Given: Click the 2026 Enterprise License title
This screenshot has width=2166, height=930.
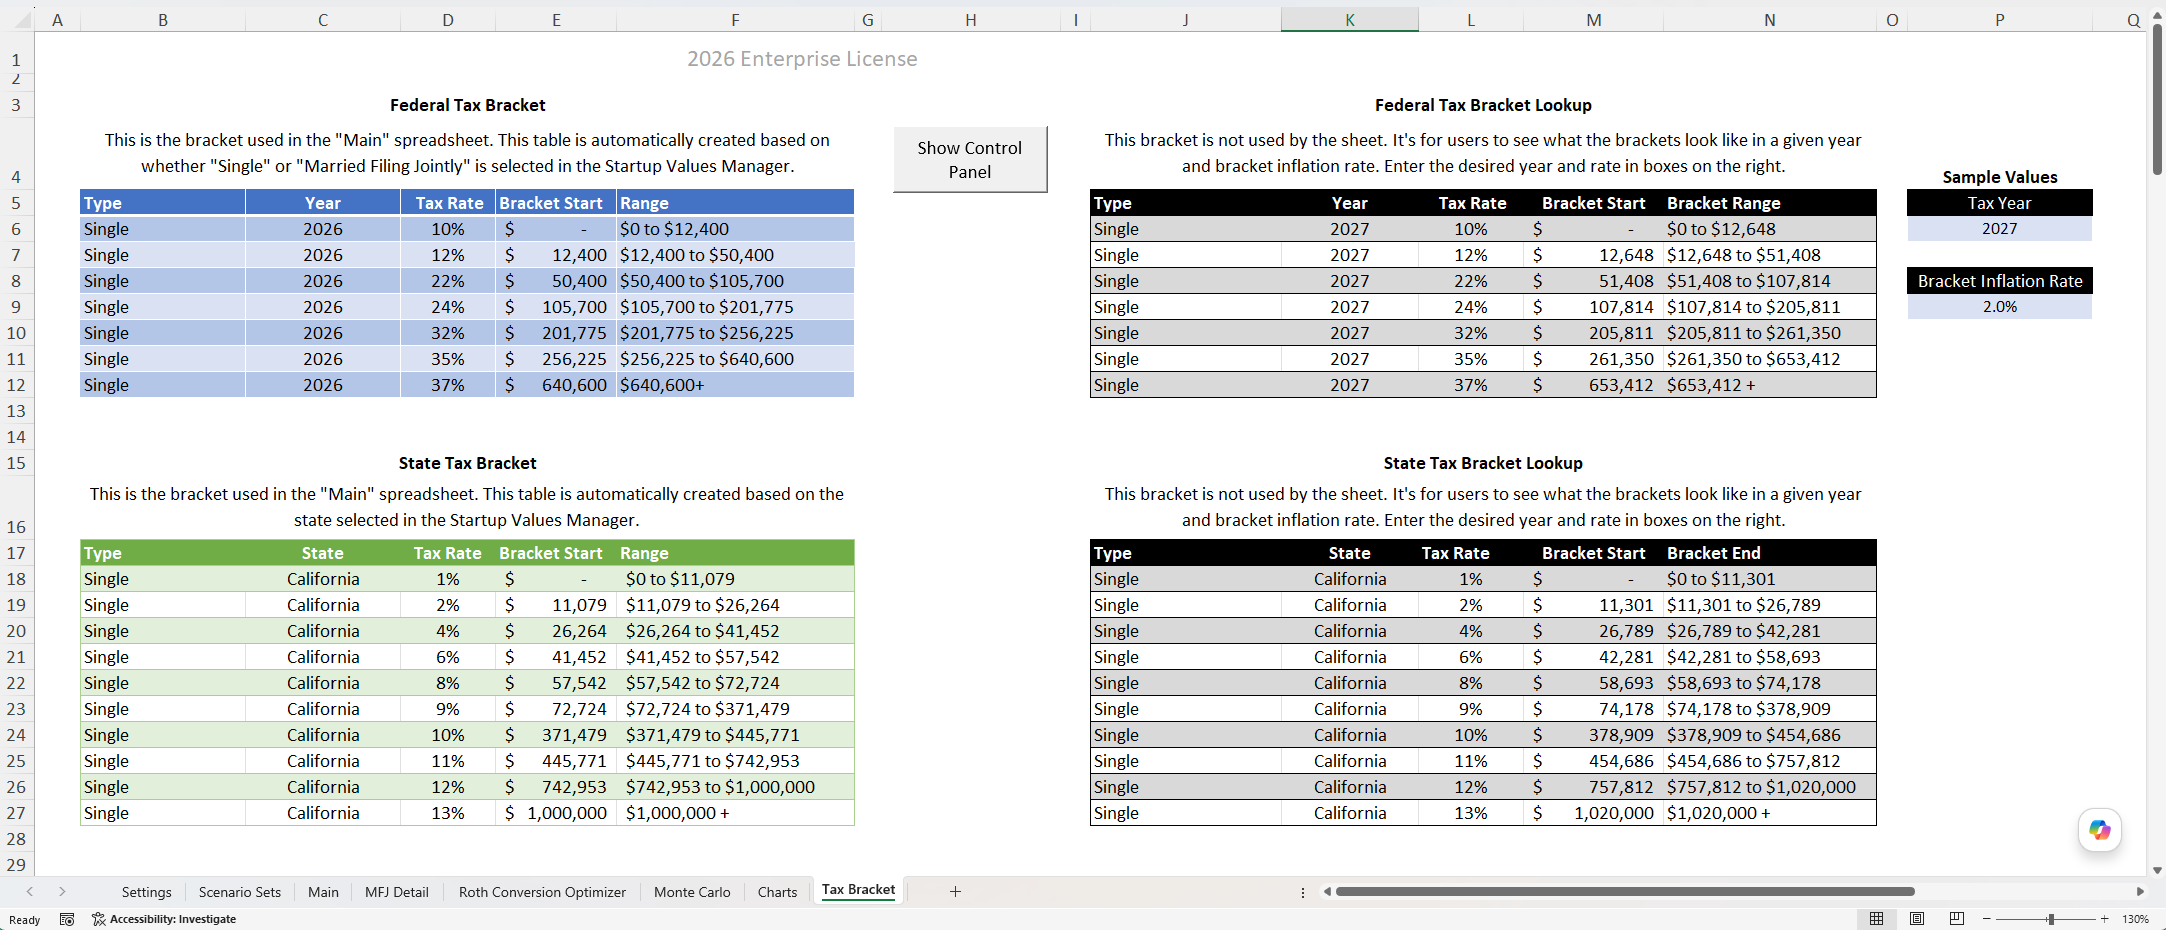Looking at the screenshot, I should 802,59.
